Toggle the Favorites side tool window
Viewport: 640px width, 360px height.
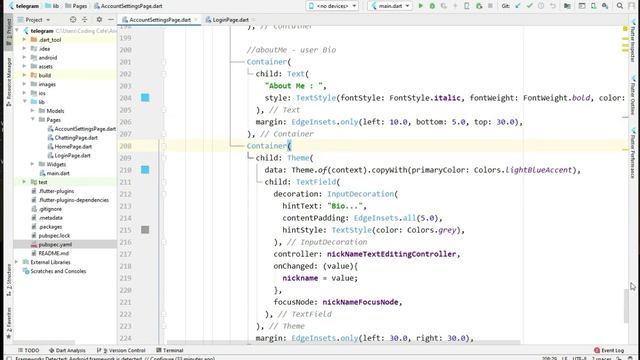[x=8, y=323]
